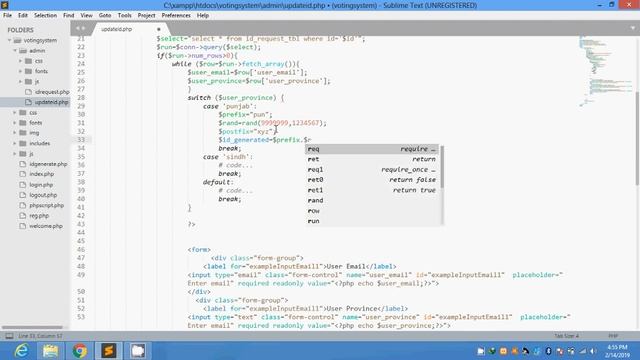Open login.php from the sidebar
Image resolution: width=640 pixels, height=360 pixels.
pos(41,184)
